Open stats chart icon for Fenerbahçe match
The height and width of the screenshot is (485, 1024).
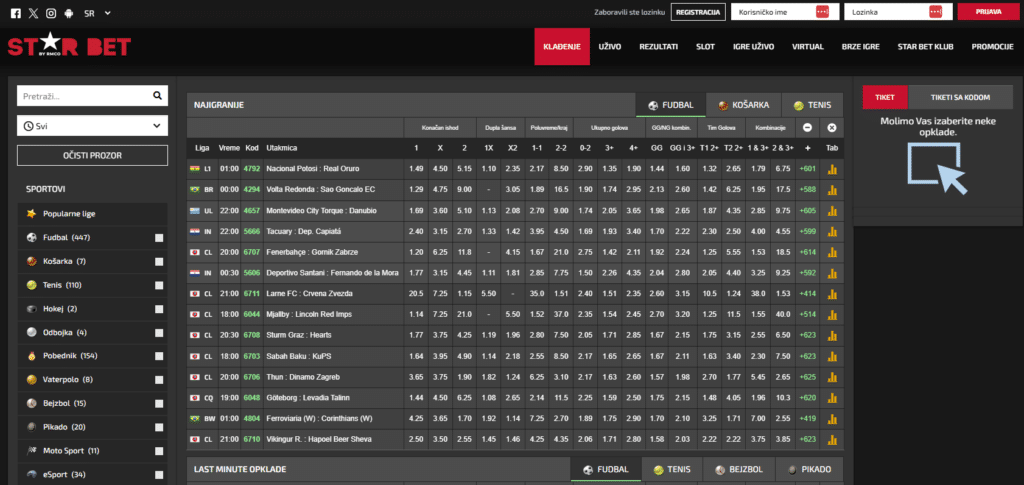pyautogui.click(x=832, y=252)
